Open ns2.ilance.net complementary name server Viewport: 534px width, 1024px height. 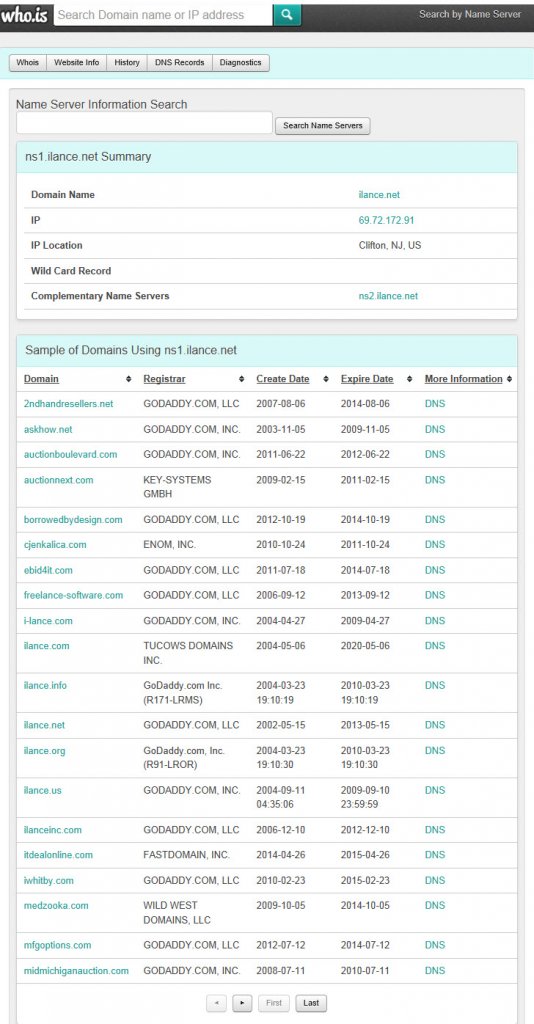click(388, 296)
